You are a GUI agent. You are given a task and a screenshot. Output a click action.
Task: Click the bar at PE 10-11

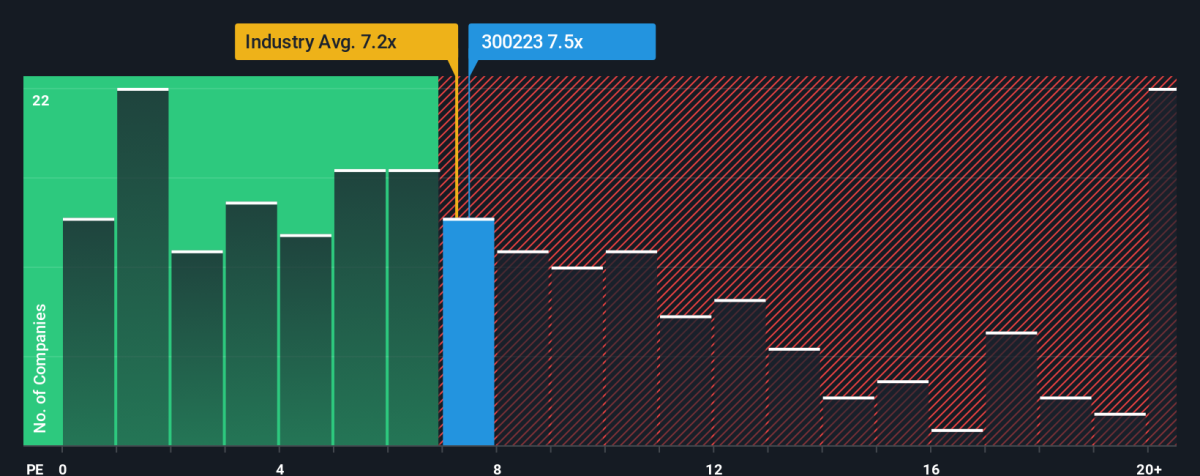click(632, 348)
